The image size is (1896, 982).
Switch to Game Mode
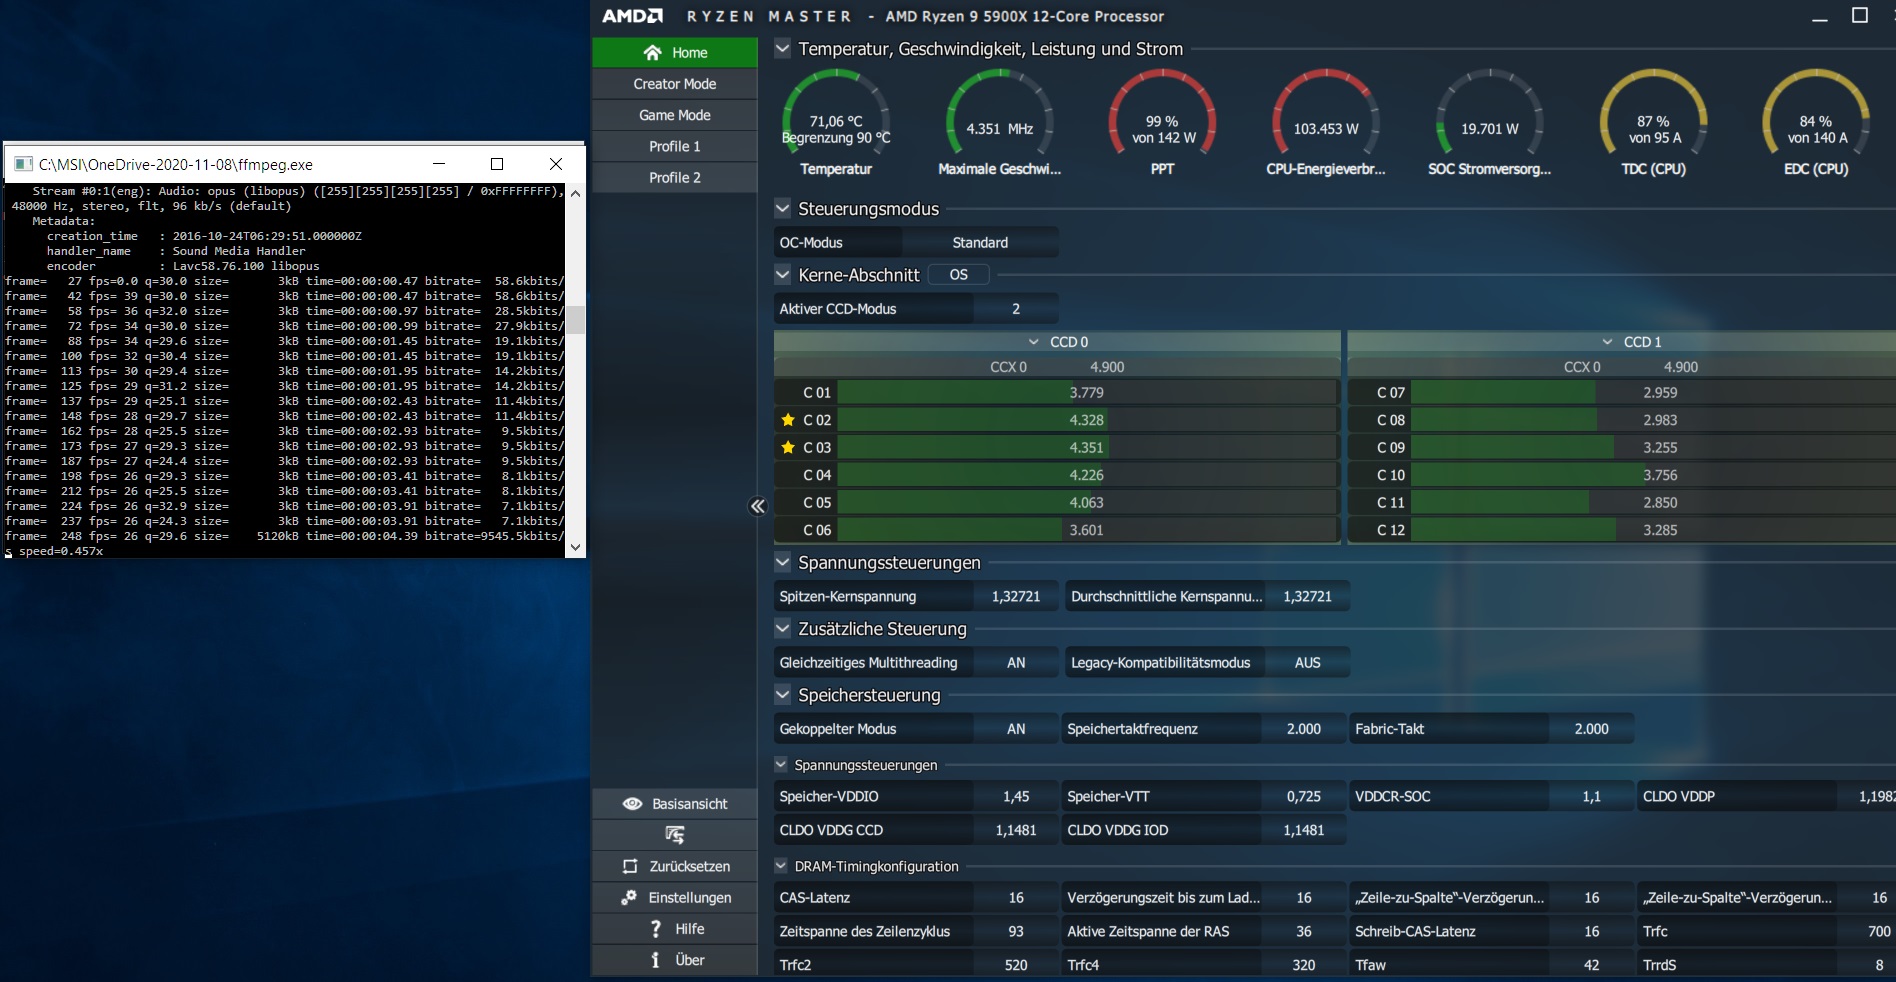[675, 115]
